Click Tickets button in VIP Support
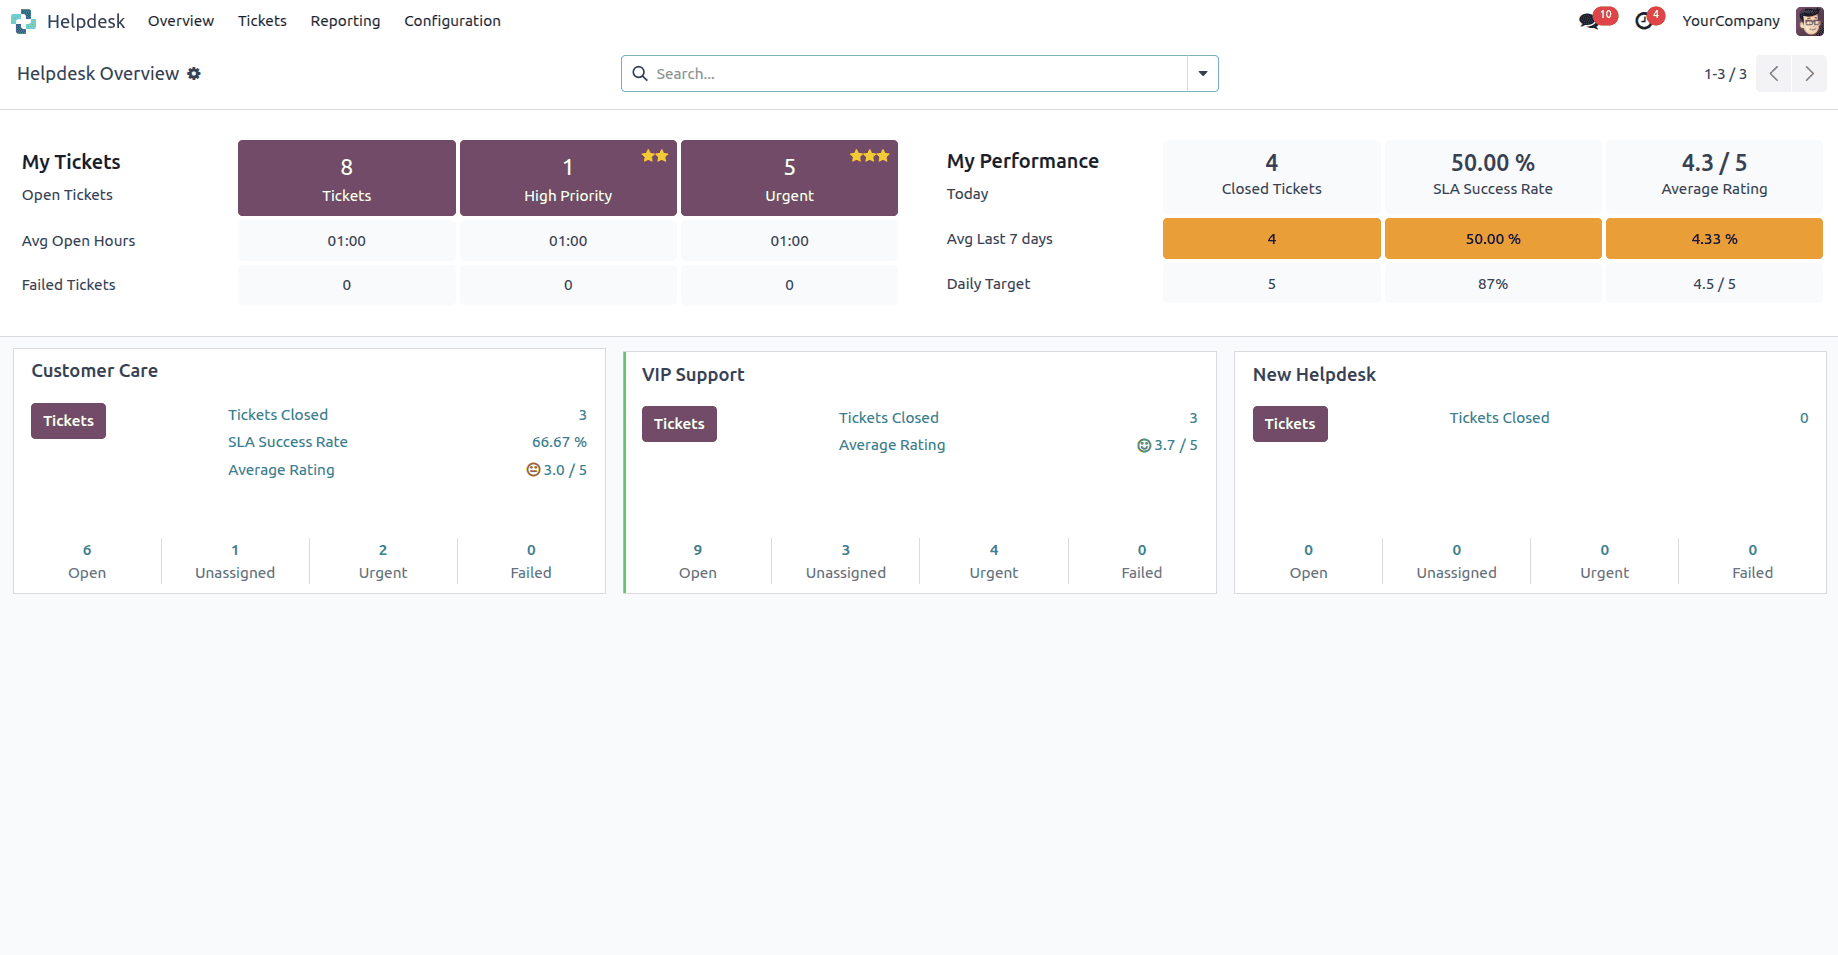The height and width of the screenshot is (955, 1838). click(679, 424)
